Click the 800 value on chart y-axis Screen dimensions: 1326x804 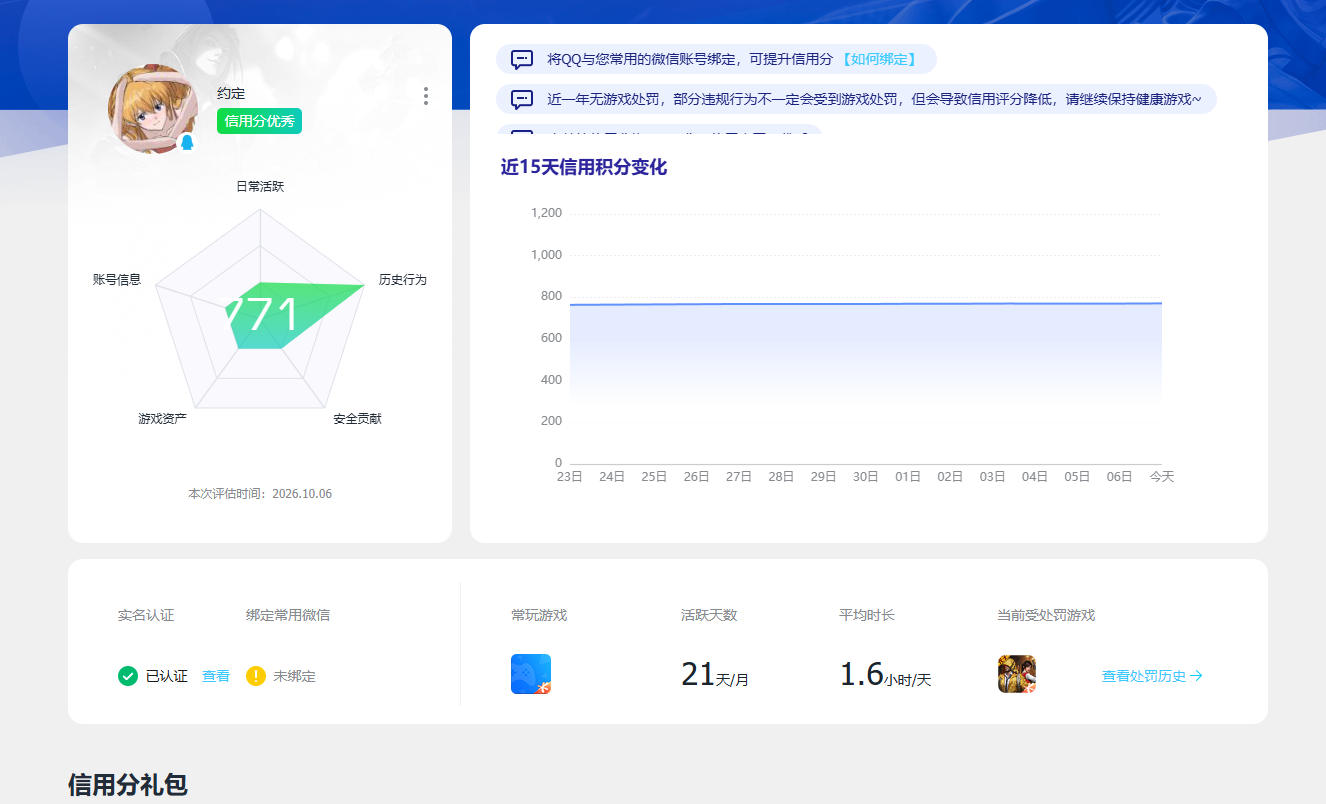[551, 296]
